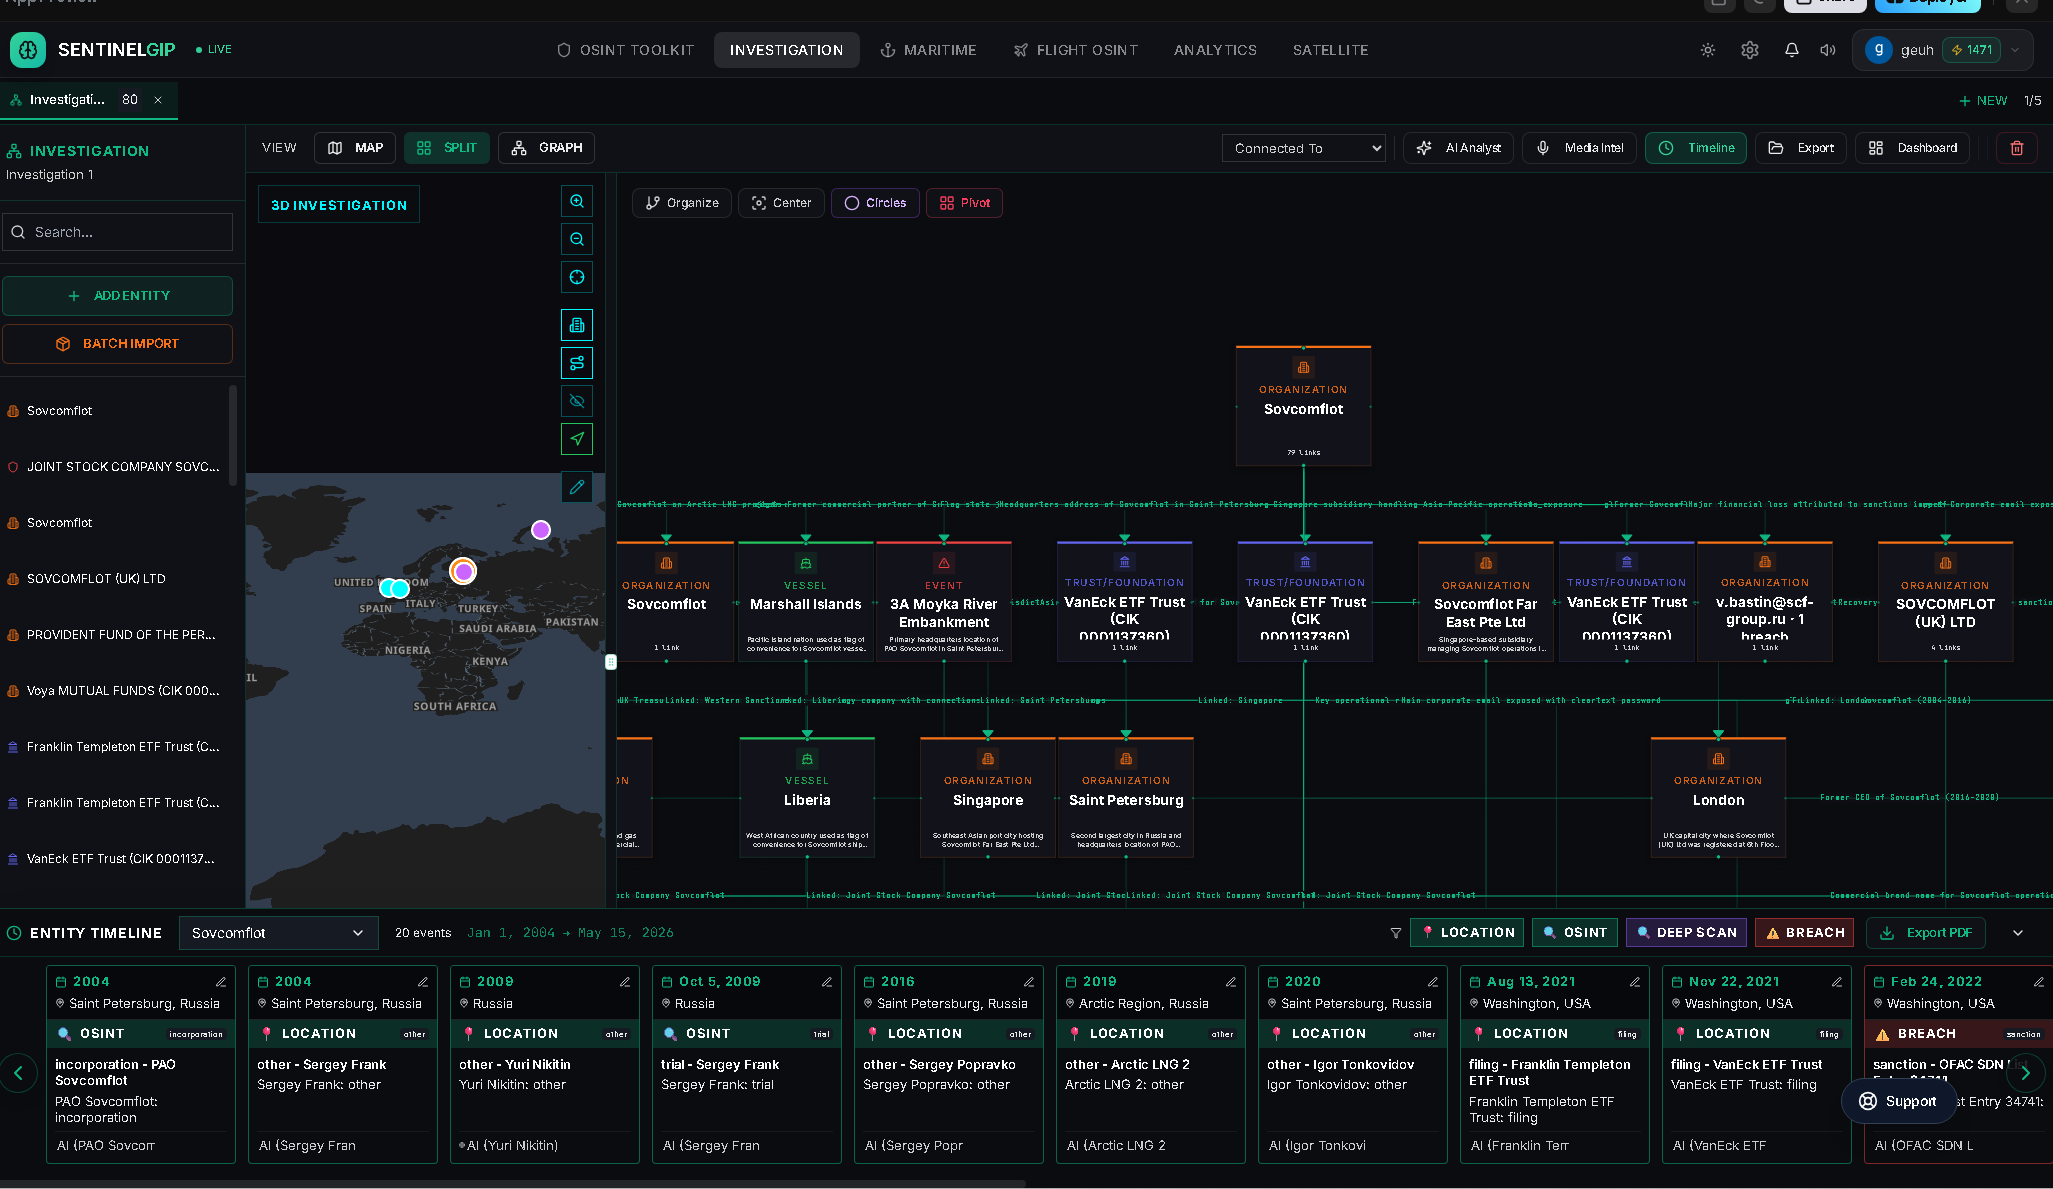The height and width of the screenshot is (1189, 2053).
Task: Click ADD ENTITY button
Action: [x=118, y=296]
